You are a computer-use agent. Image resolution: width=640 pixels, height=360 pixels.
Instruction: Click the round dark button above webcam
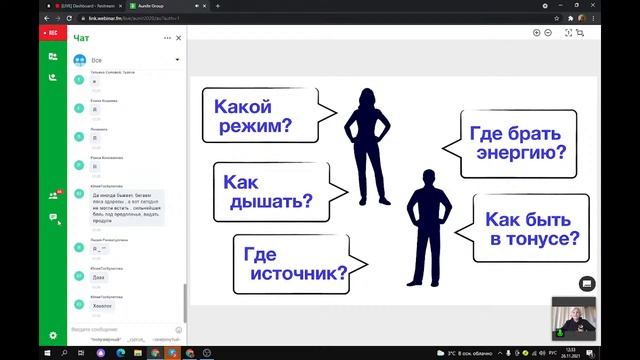[587, 284]
